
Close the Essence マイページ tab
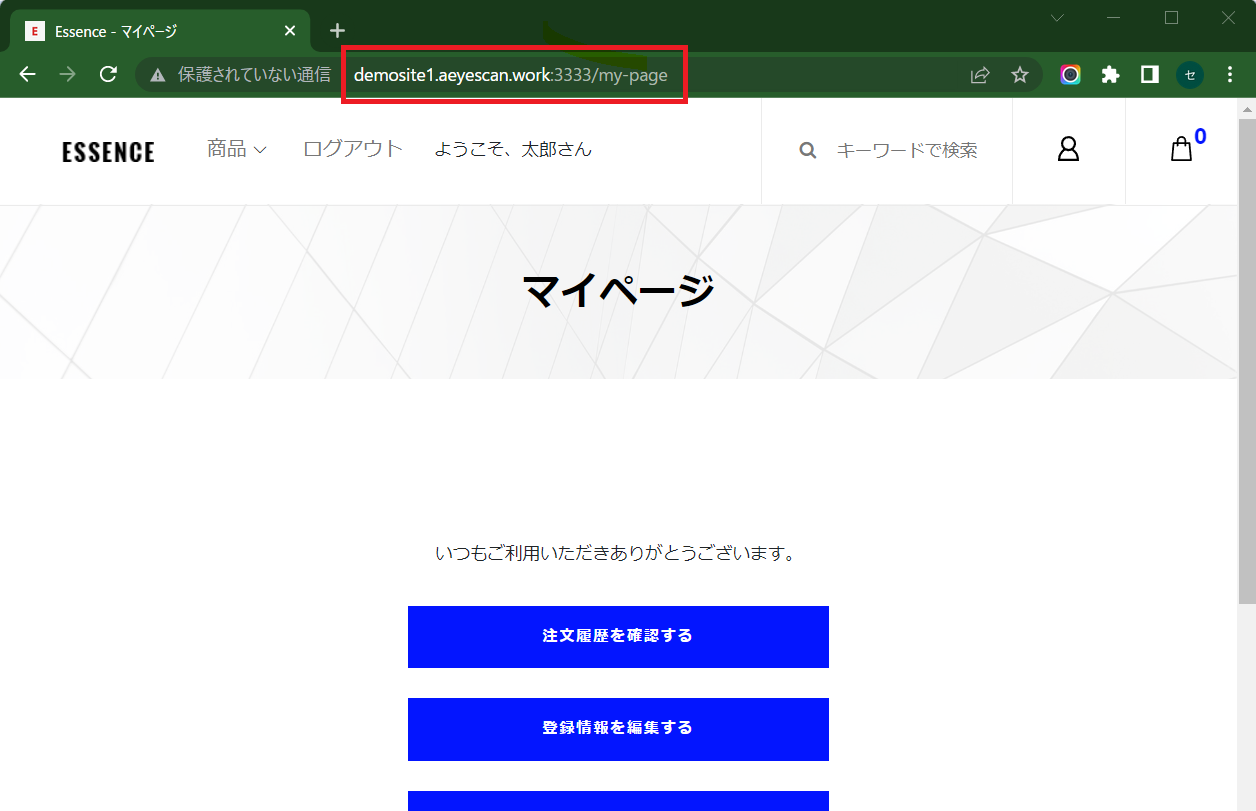(290, 31)
